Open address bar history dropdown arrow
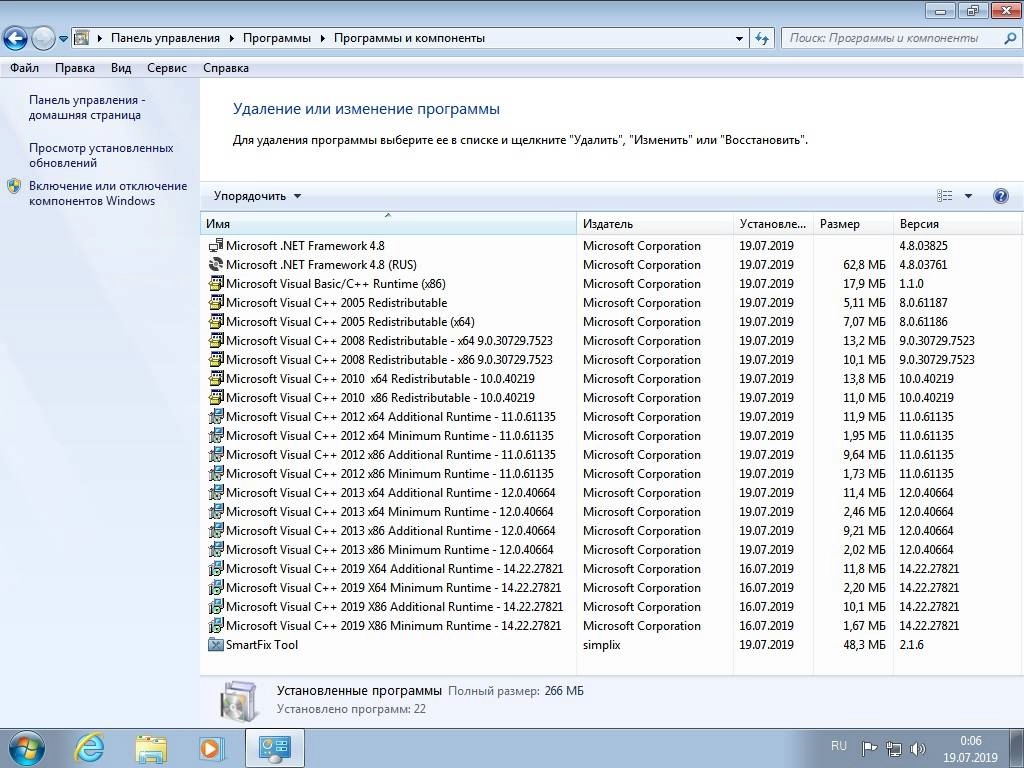The height and width of the screenshot is (768, 1024). pos(739,39)
